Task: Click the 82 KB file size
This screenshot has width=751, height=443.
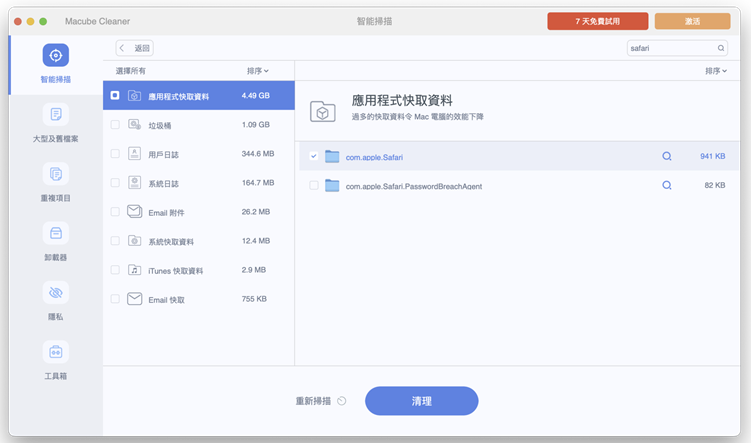Action: coord(715,185)
